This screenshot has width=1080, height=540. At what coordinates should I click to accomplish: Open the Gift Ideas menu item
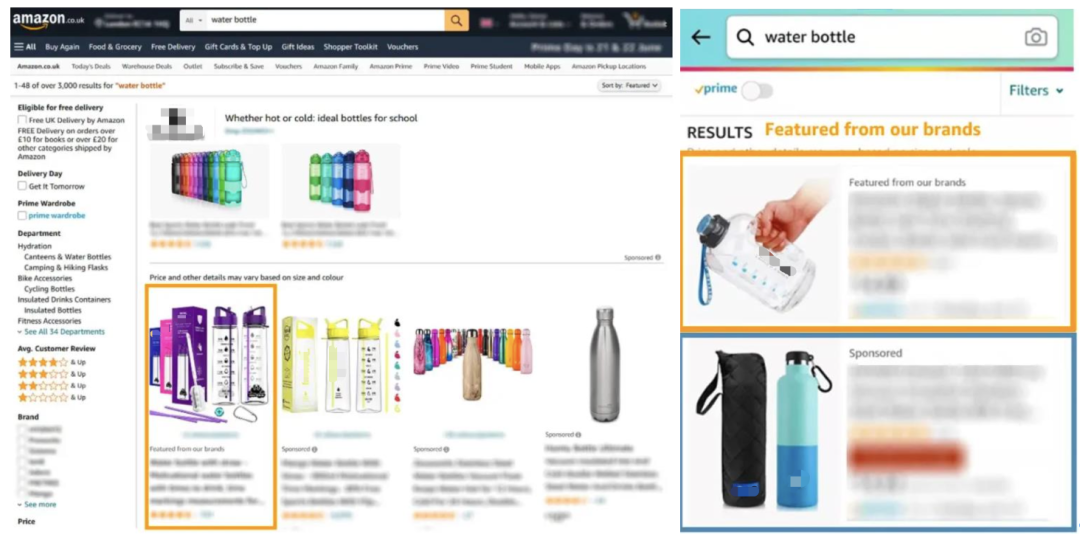[298, 47]
